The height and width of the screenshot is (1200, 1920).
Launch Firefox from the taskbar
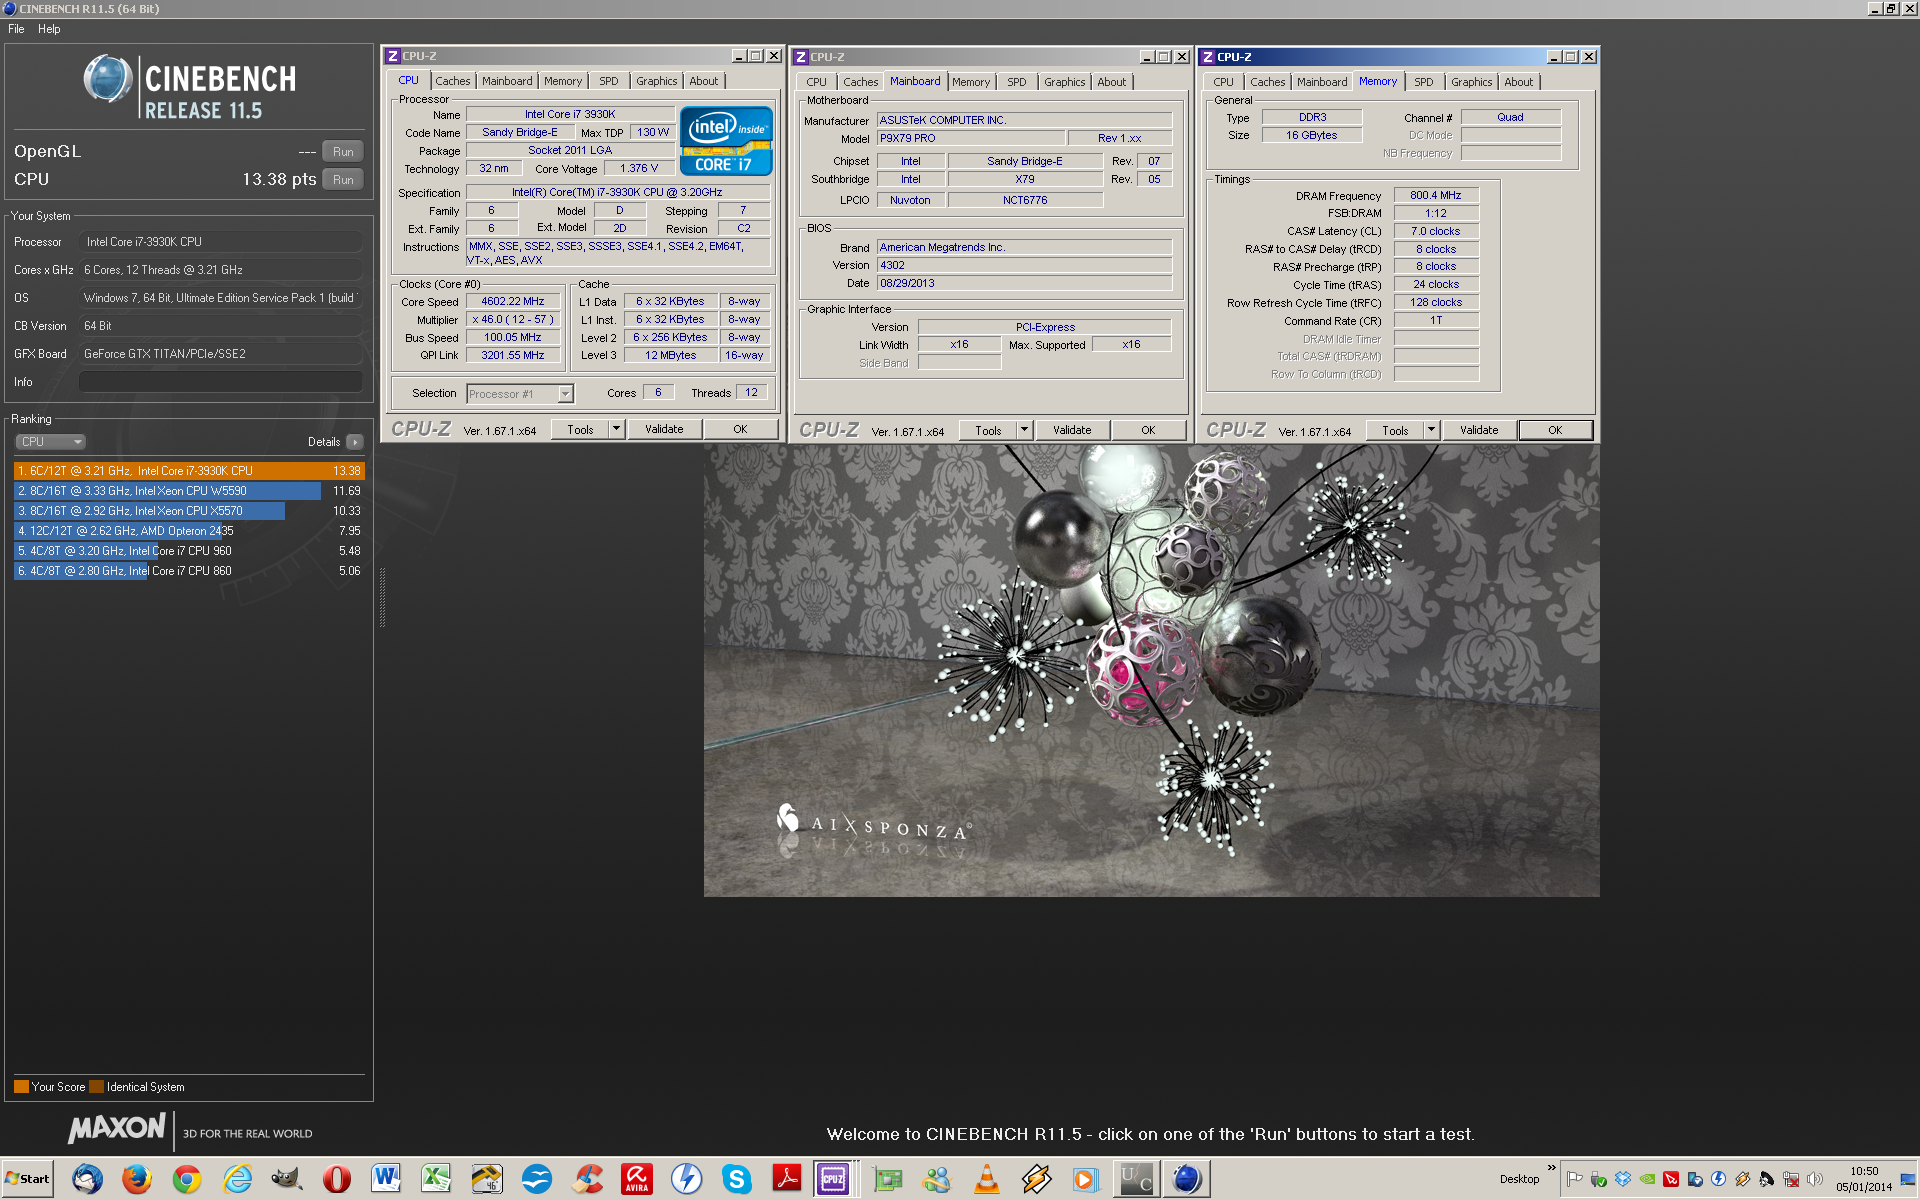[x=137, y=1179]
